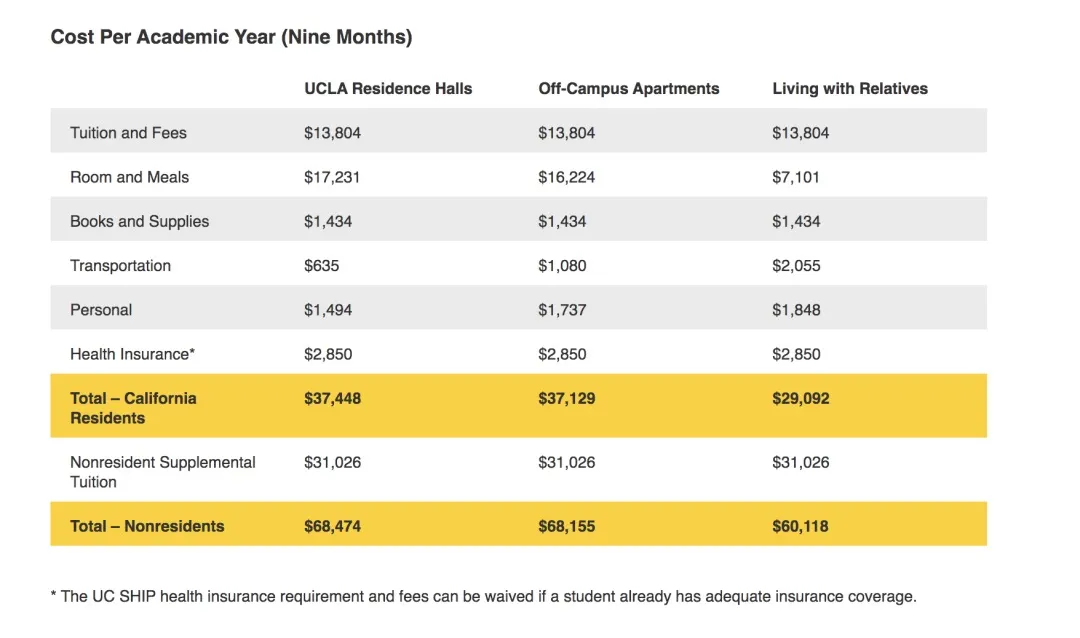Select the Nonresident Supplemental Tuition label

pos(162,472)
